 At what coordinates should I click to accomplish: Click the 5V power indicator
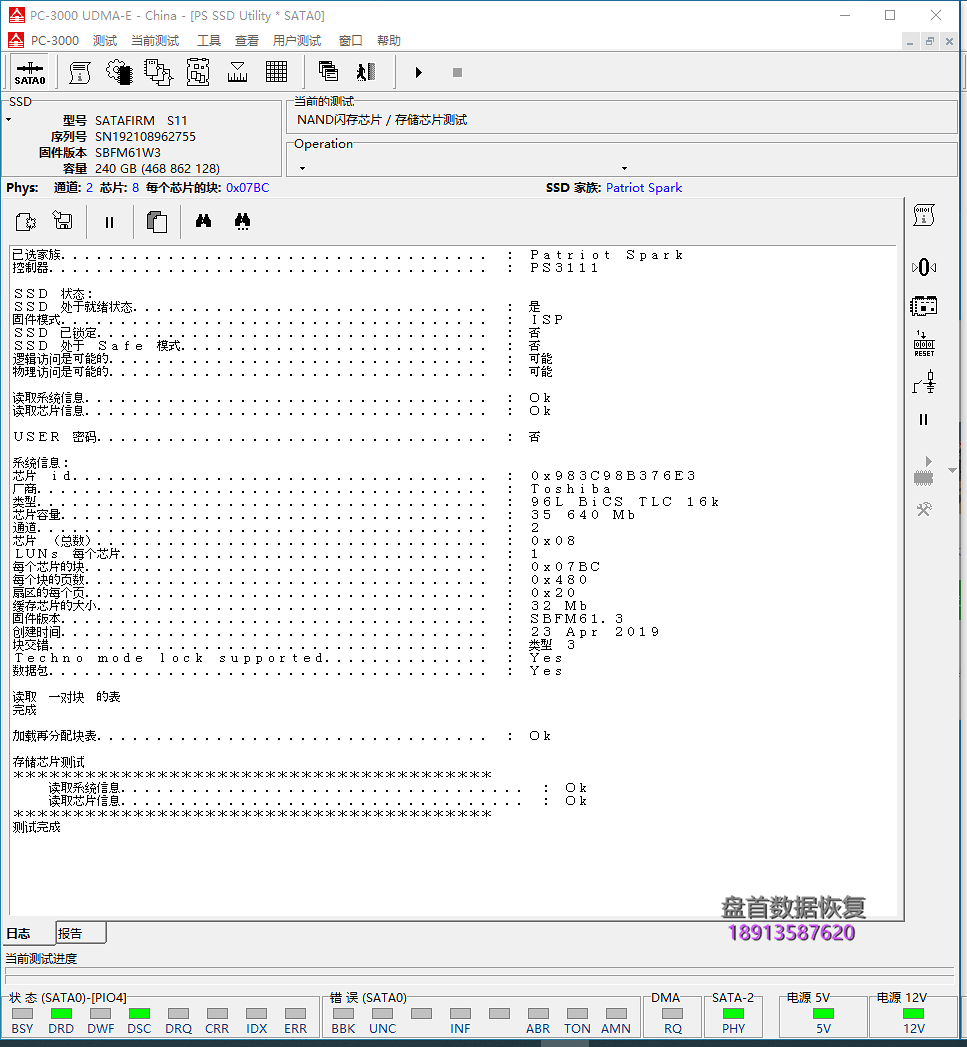[823, 1014]
